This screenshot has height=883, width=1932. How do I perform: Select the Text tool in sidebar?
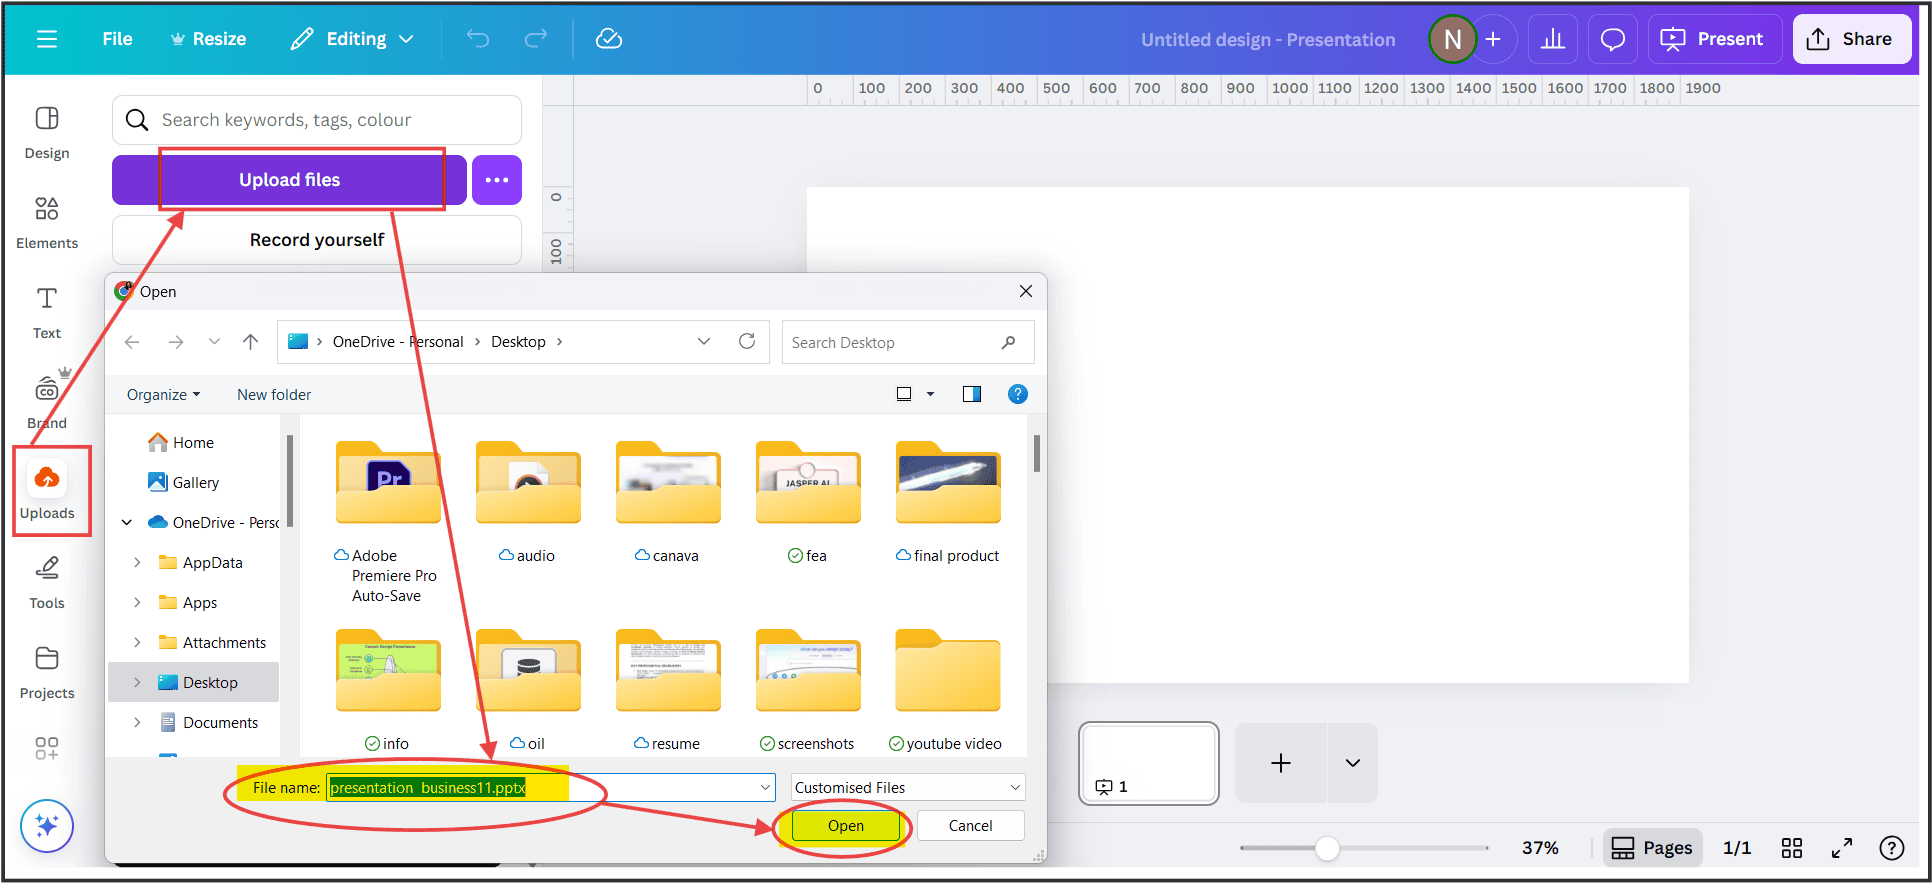[47, 312]
